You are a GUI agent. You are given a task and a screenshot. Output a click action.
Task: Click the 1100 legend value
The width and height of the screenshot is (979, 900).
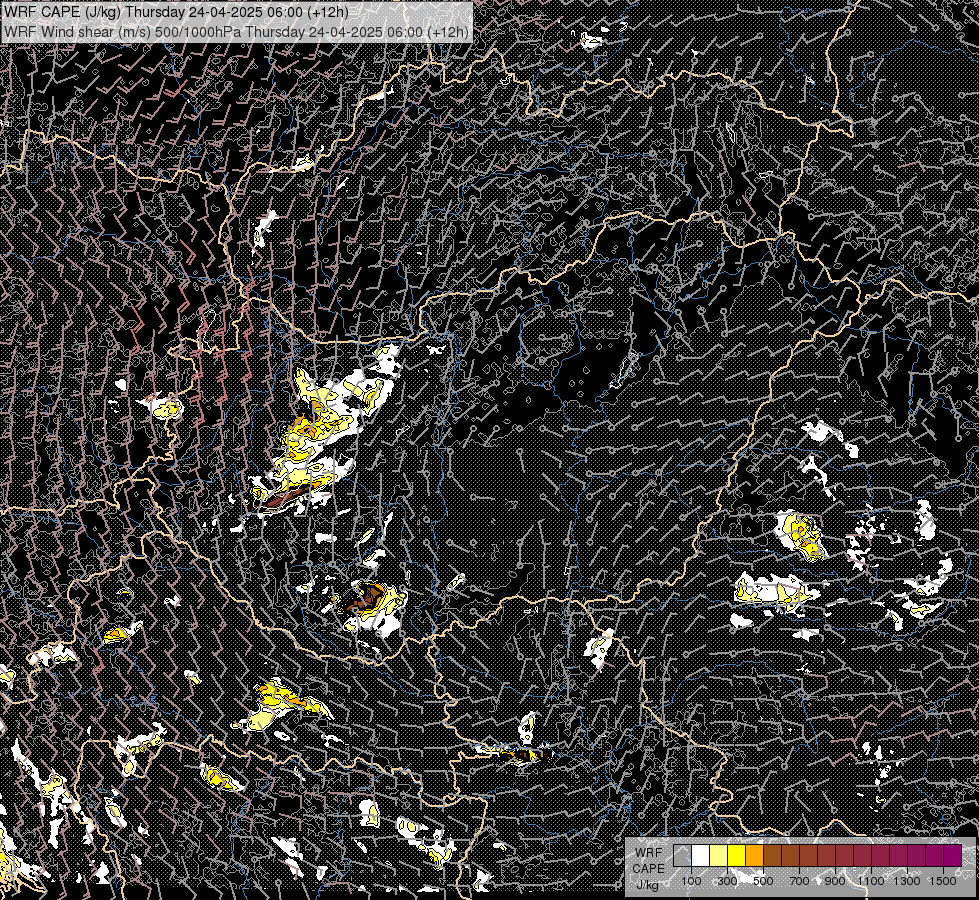click(x=870, y=881)
